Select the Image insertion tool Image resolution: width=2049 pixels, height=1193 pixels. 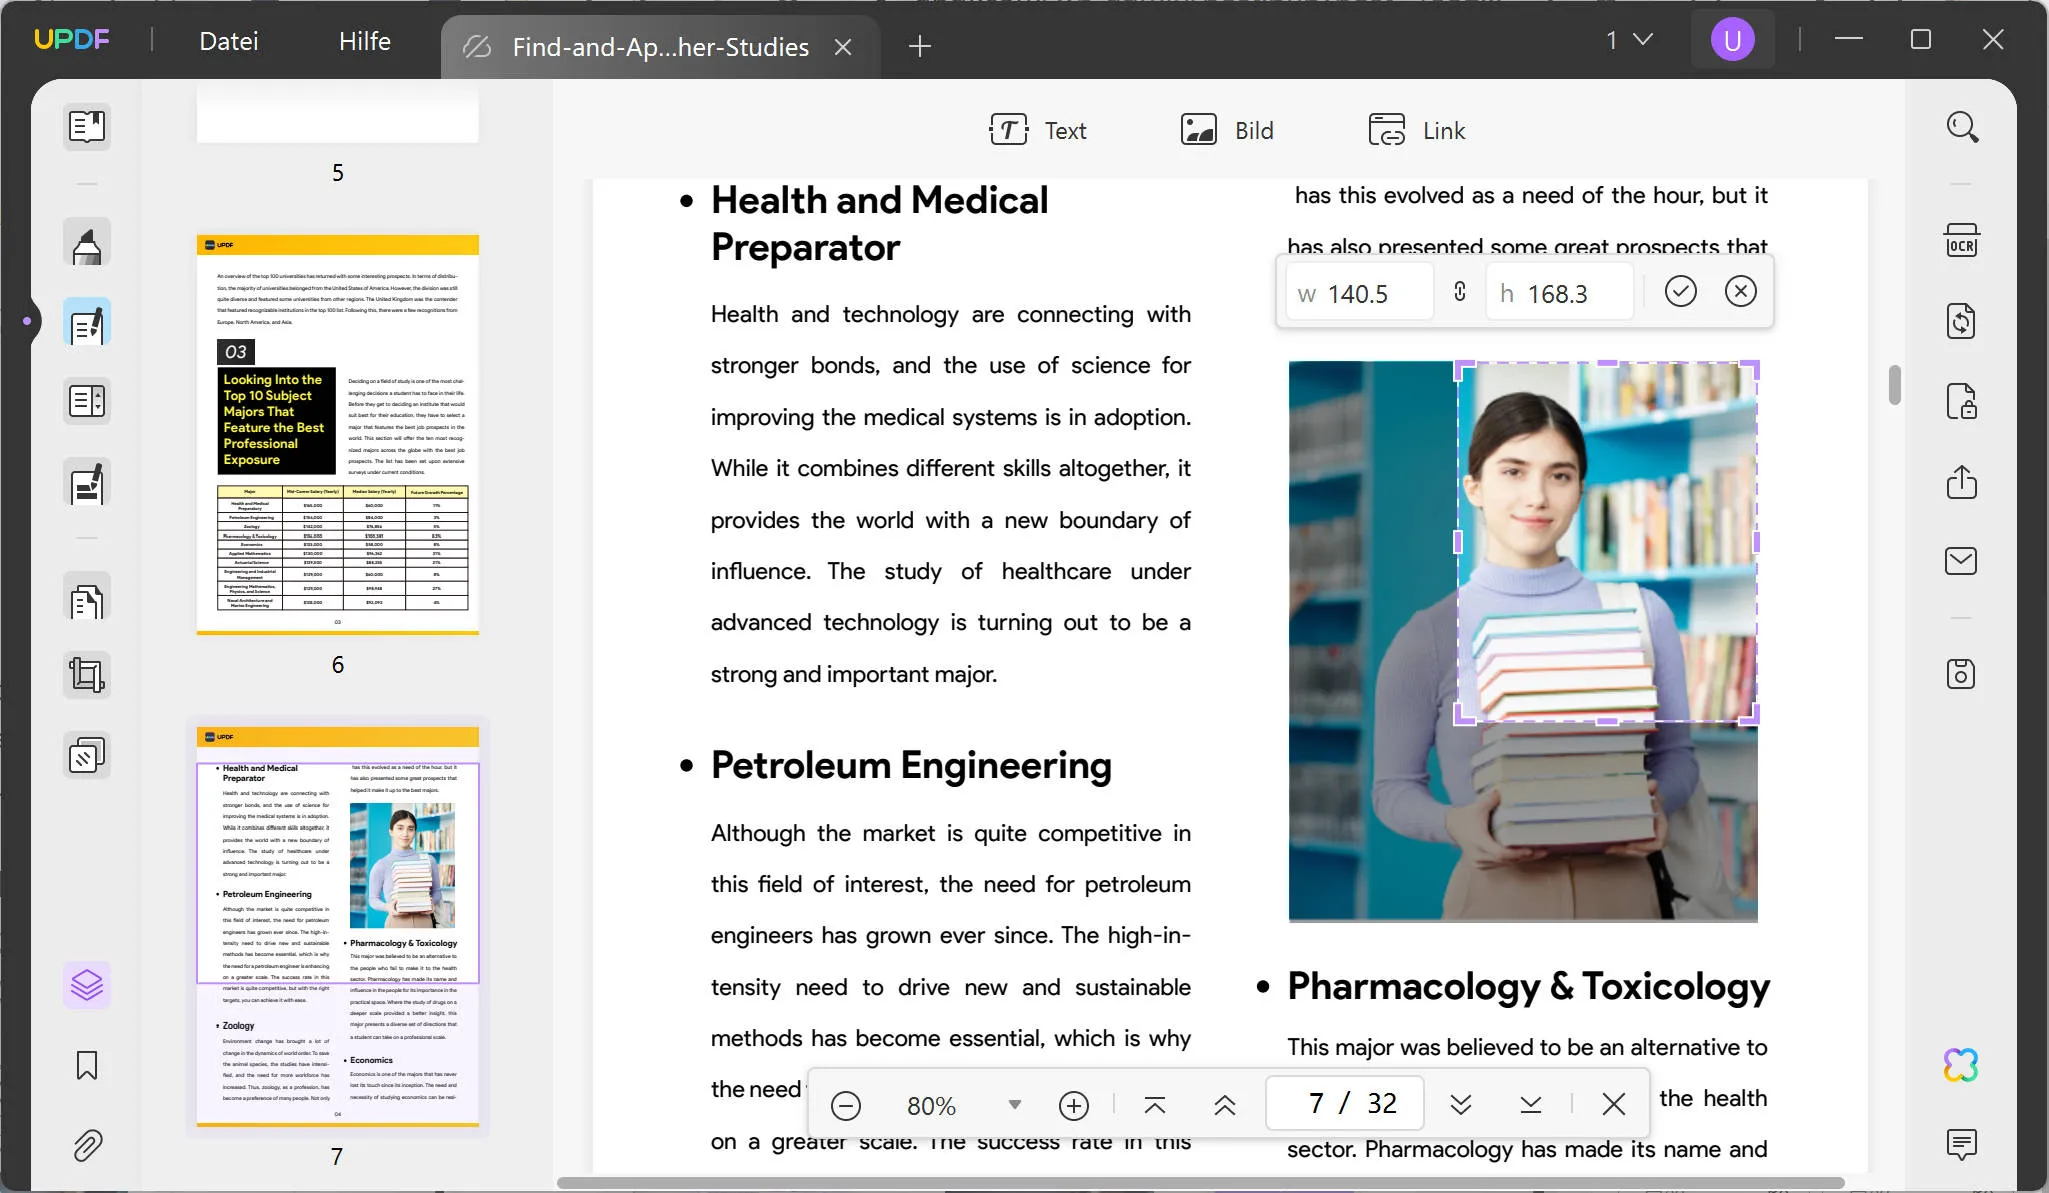[x=1224, y=129]
